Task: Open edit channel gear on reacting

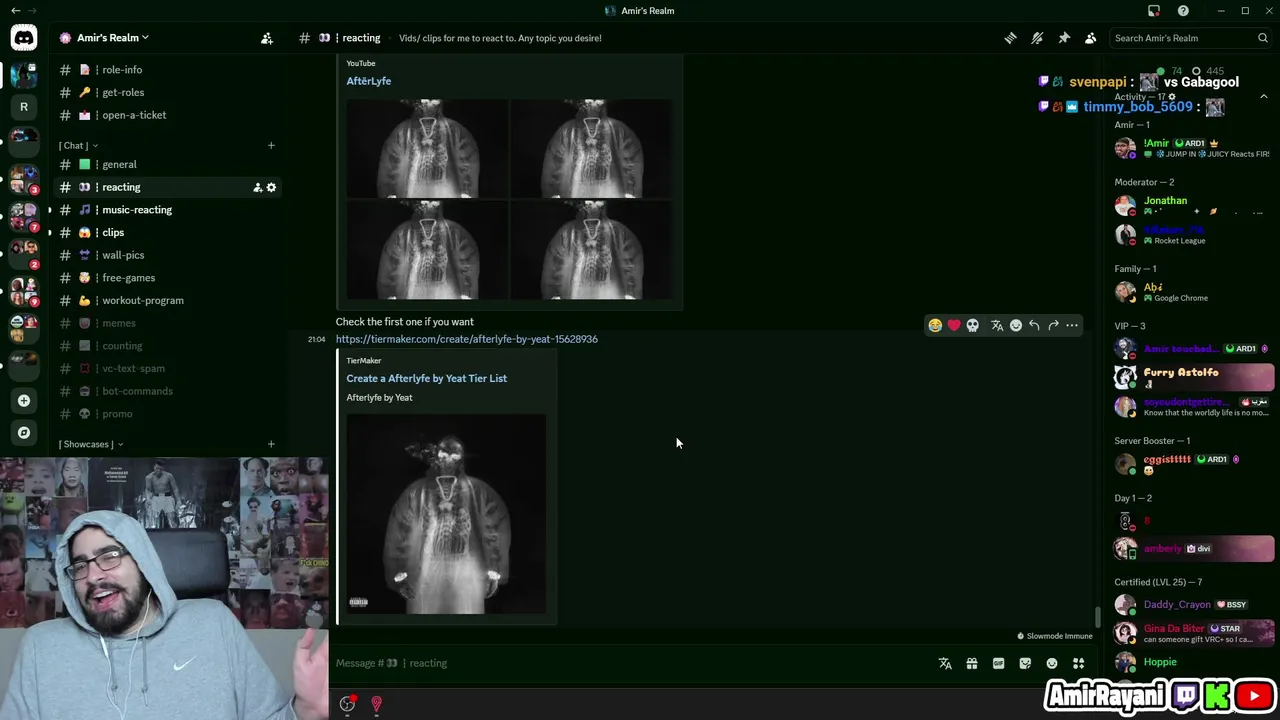Action: click(271, 187)
